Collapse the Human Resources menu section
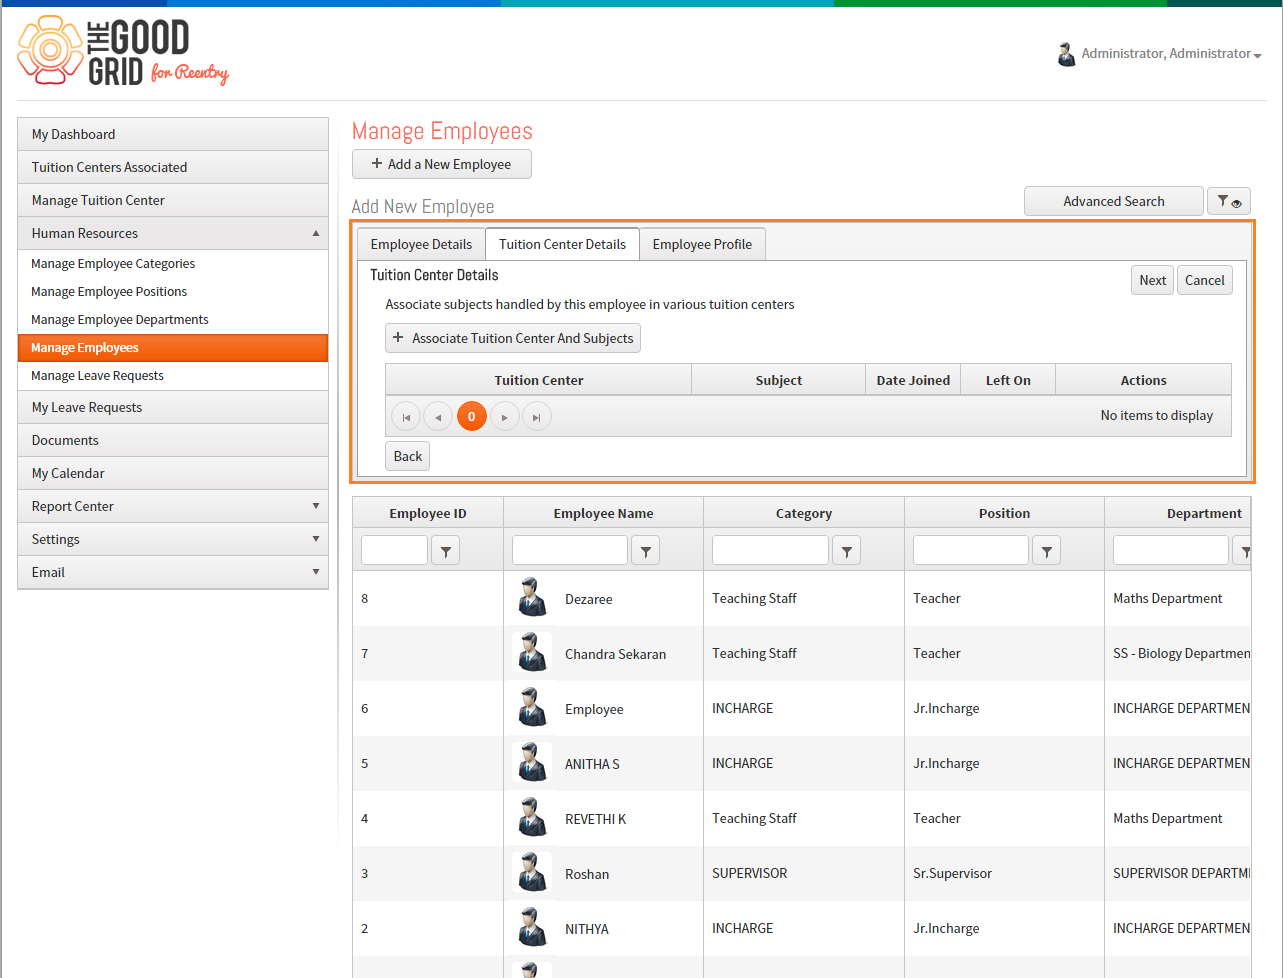Screen dimensions: 1283x978 click(x=316, y=233)
